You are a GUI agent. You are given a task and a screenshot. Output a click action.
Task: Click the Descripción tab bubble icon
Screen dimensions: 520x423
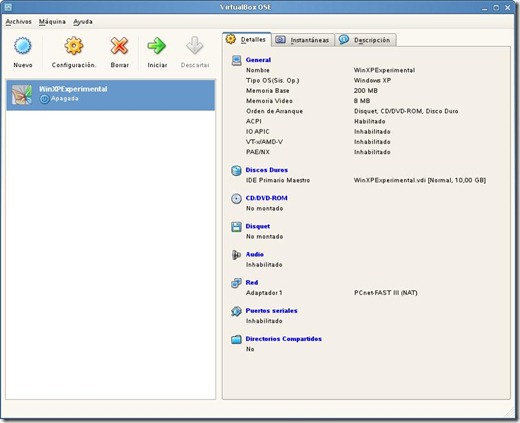click(x=344, y=39)
